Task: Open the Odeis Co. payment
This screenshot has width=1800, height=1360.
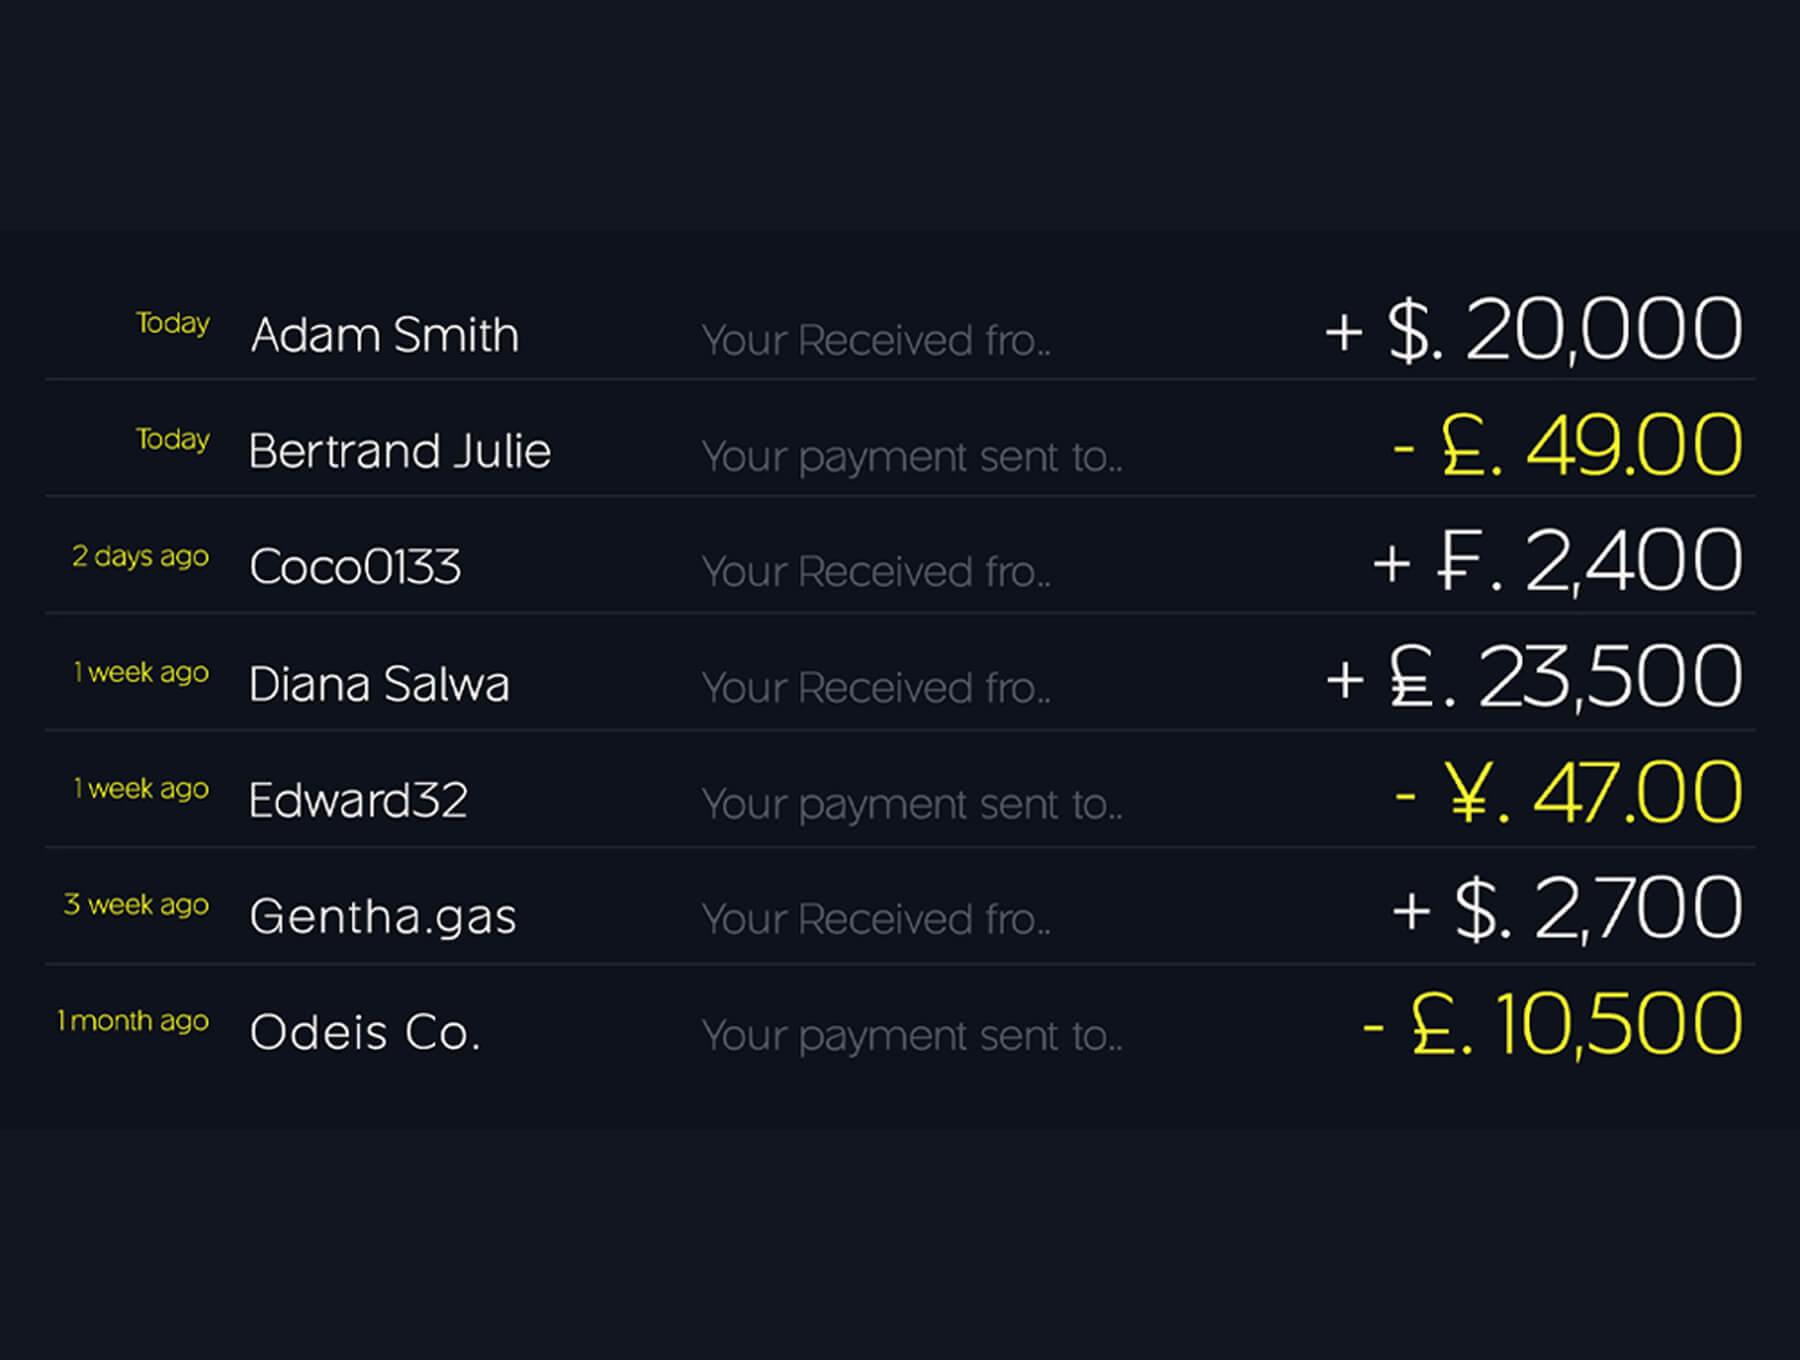Action: [x=365, y=1032]
